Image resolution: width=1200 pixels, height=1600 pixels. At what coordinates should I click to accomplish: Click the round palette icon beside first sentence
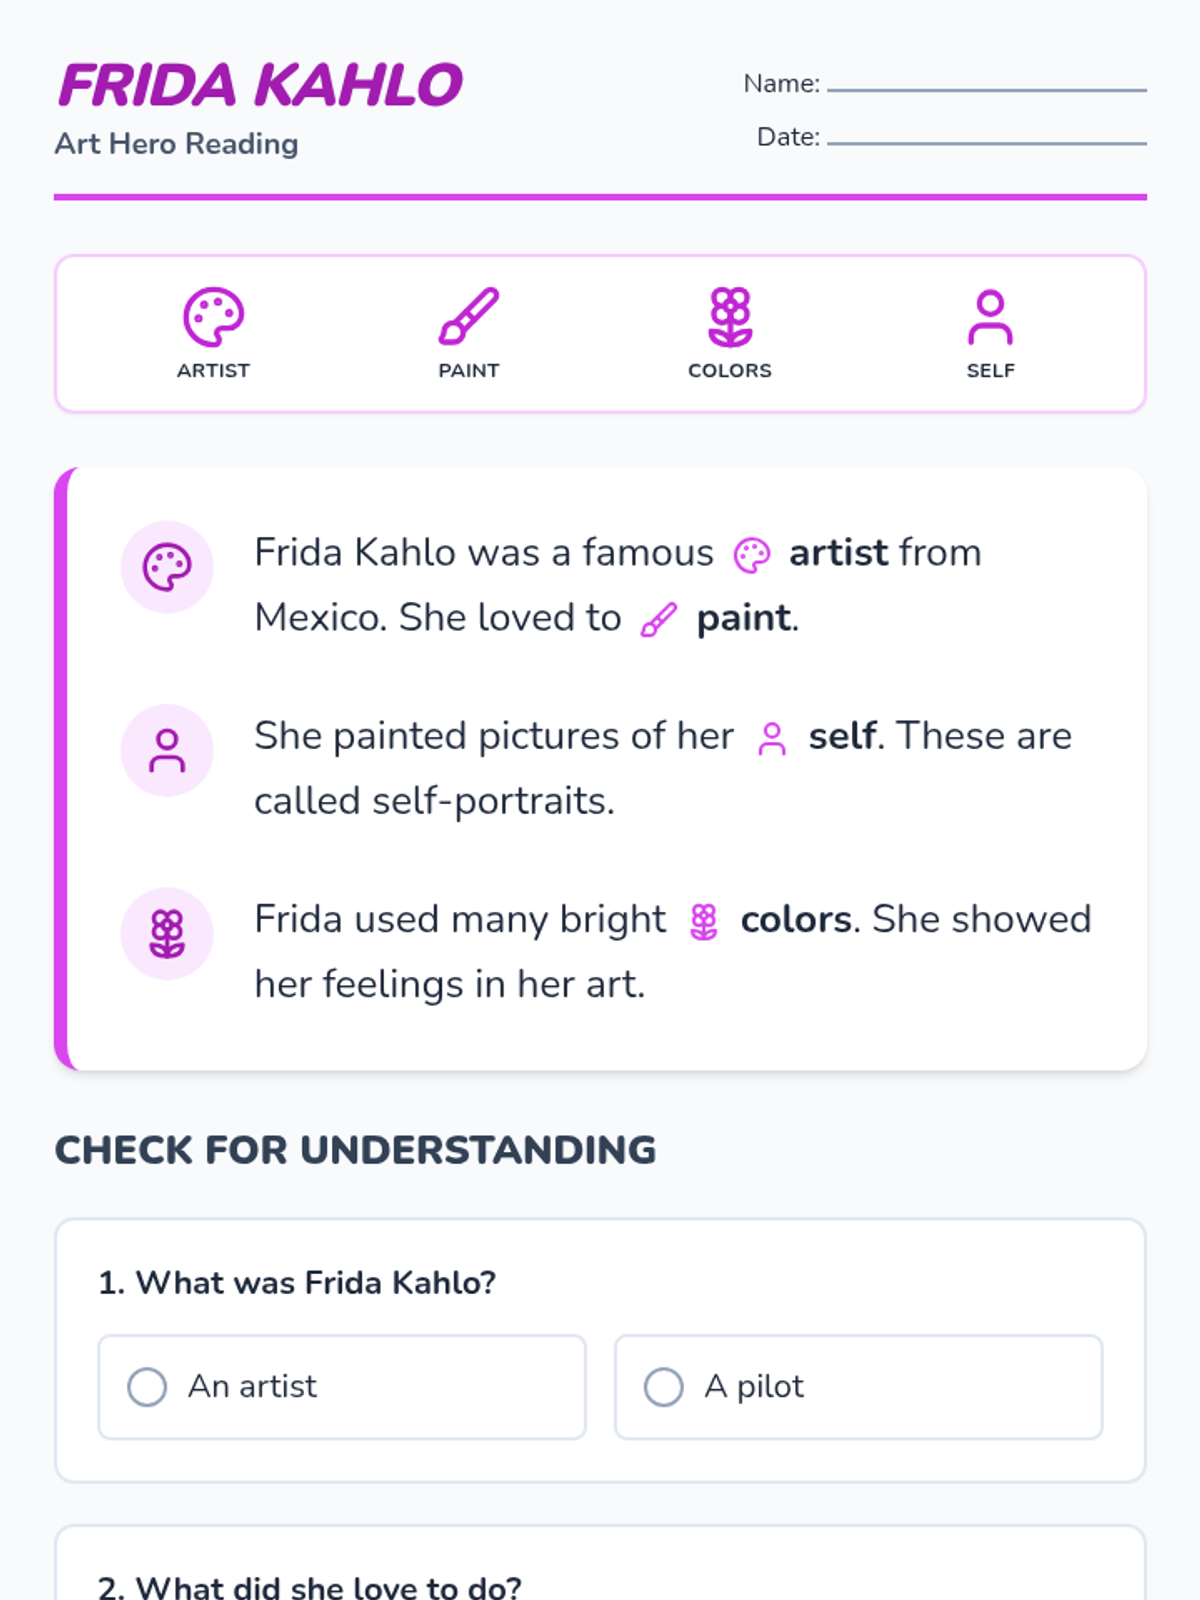pyautogui.click(x=167, y=567)
